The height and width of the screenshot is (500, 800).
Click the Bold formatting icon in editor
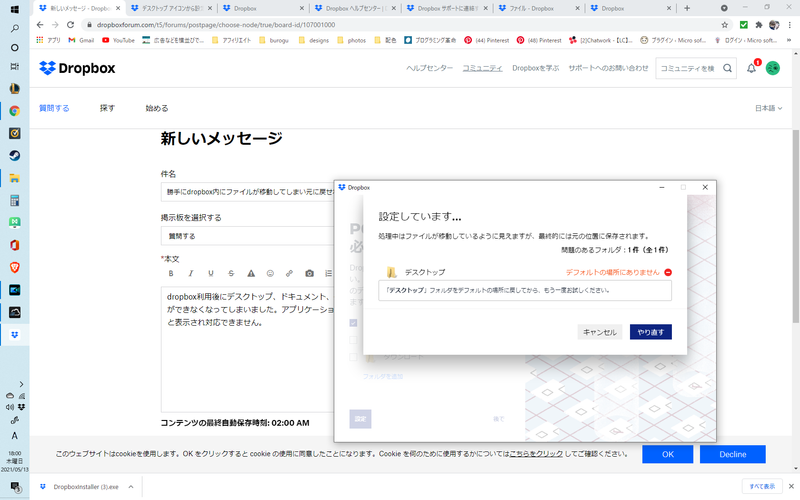(171, 273)
